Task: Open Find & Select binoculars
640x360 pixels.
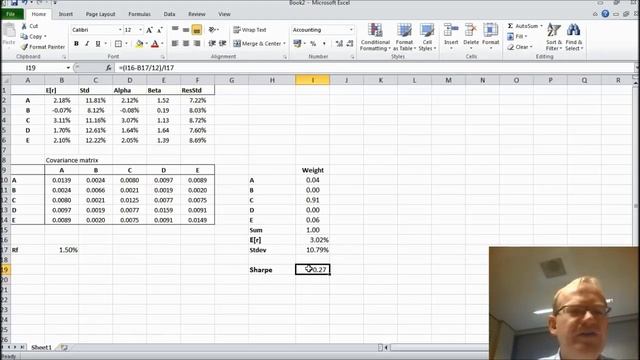Action: pos(573,37)
